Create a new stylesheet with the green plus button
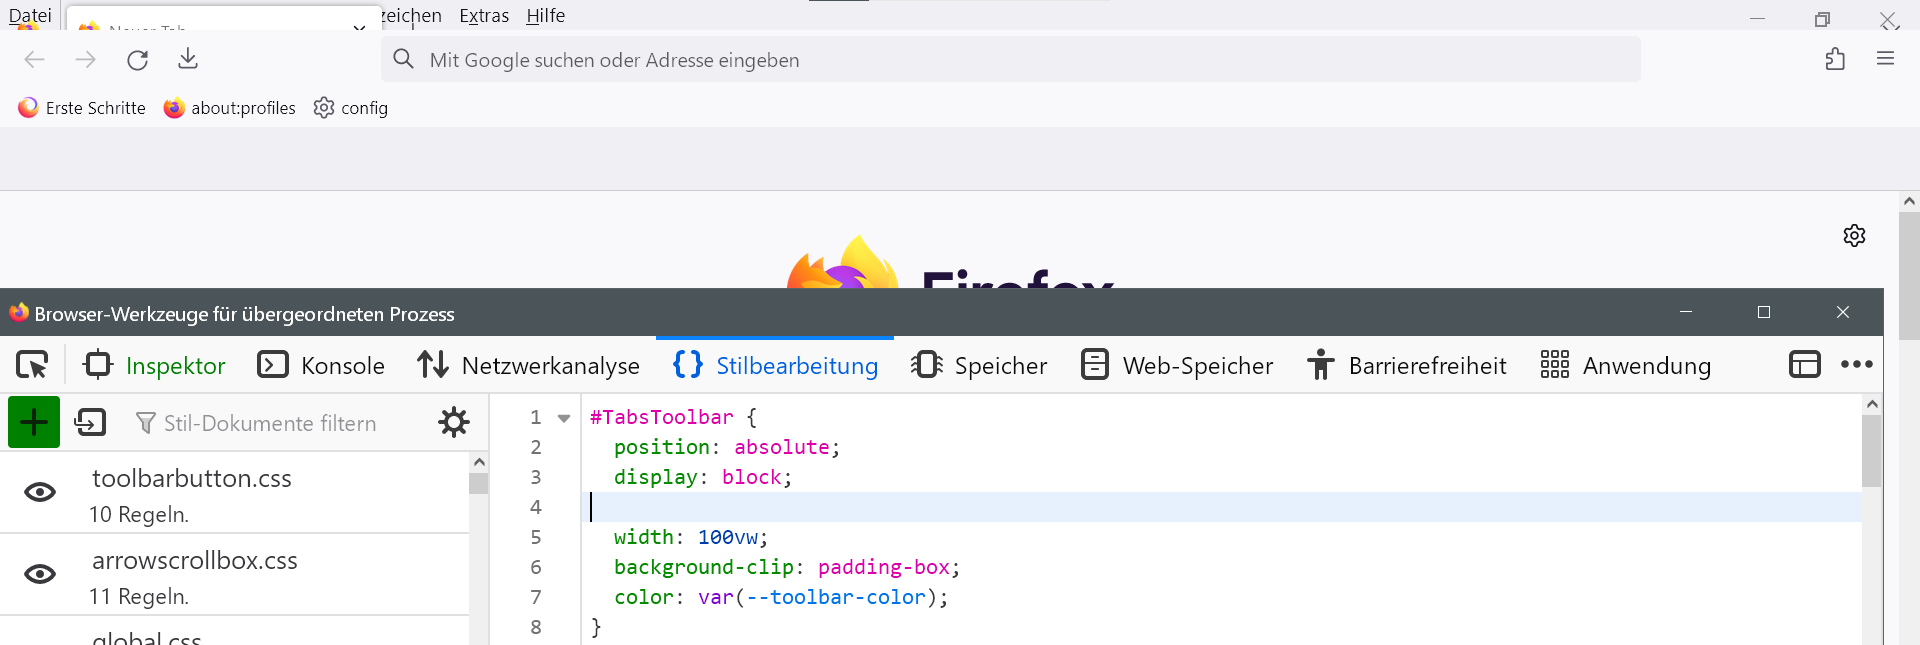Screen dimensions: 1920x645 [34, 422]
